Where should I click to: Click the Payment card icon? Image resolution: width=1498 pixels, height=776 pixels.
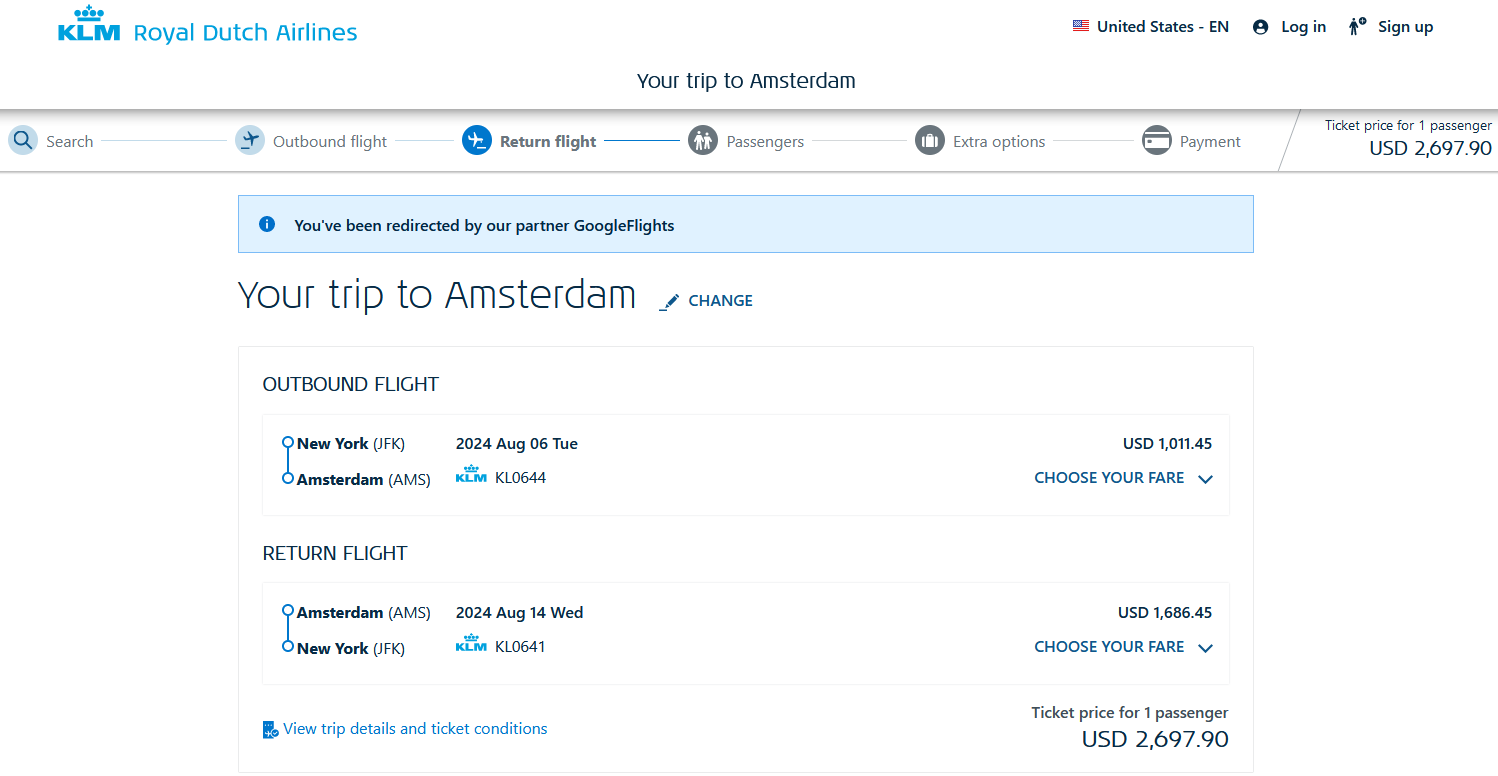point(1156,140)
